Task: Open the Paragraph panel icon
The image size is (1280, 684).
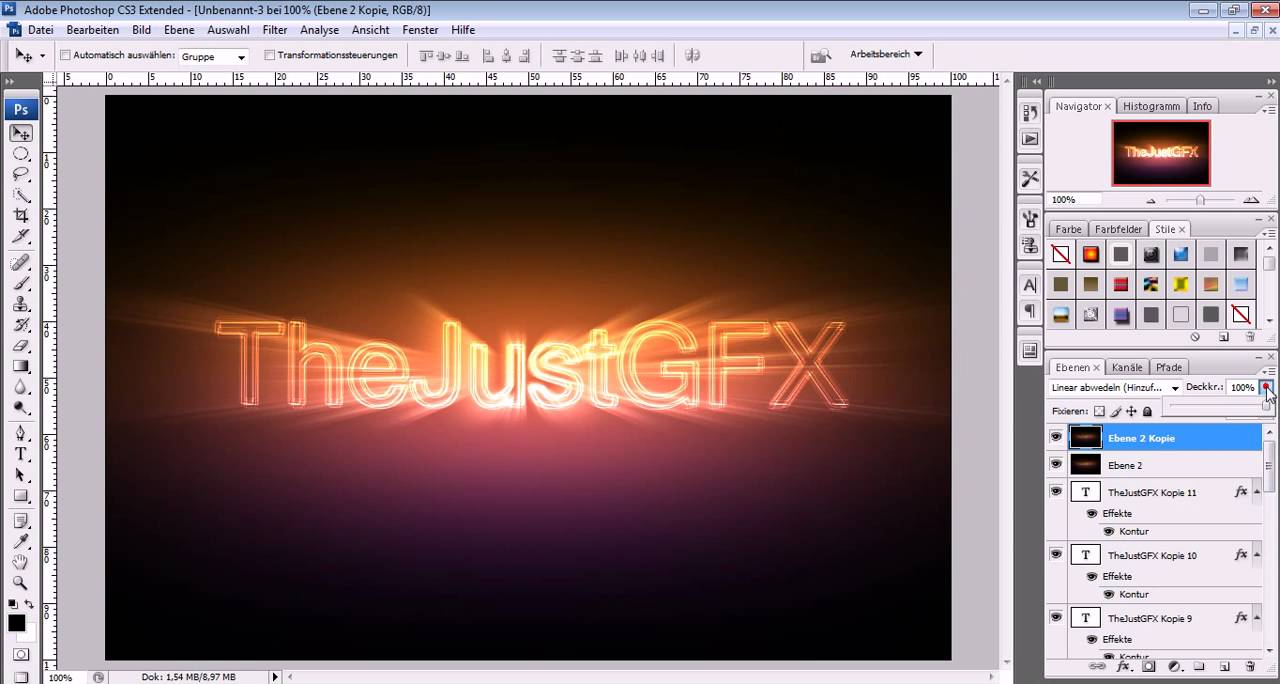Action: (1030, 312)
